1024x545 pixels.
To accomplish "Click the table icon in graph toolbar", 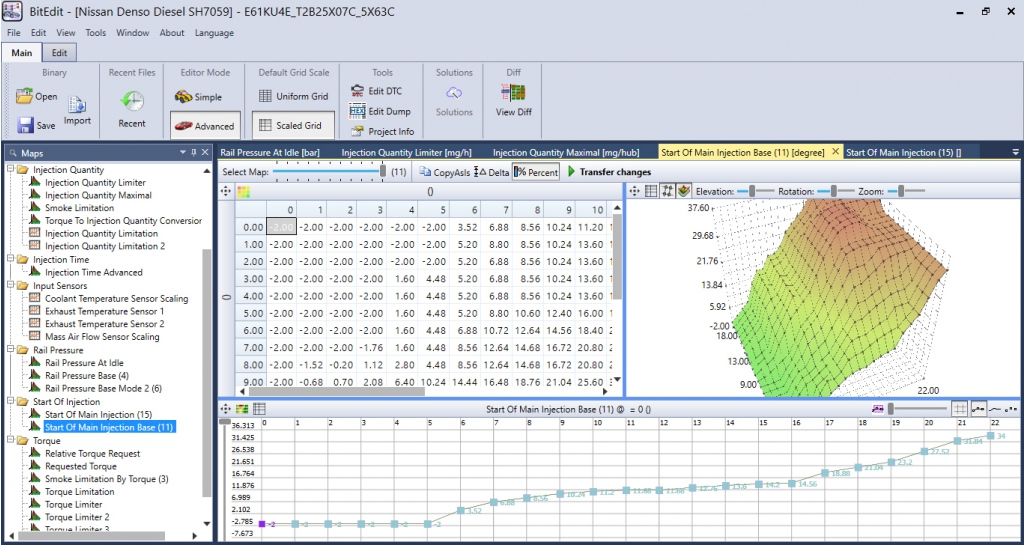I will coord(259,409).
